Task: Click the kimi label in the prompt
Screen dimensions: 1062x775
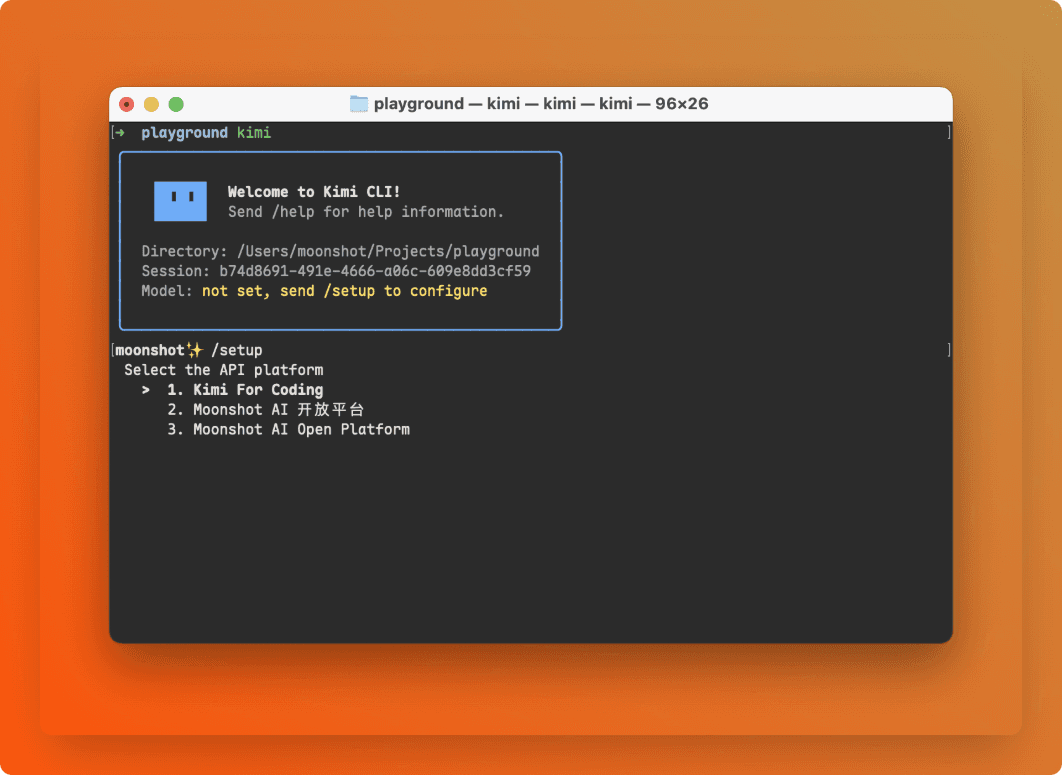Action: (254, 131)
